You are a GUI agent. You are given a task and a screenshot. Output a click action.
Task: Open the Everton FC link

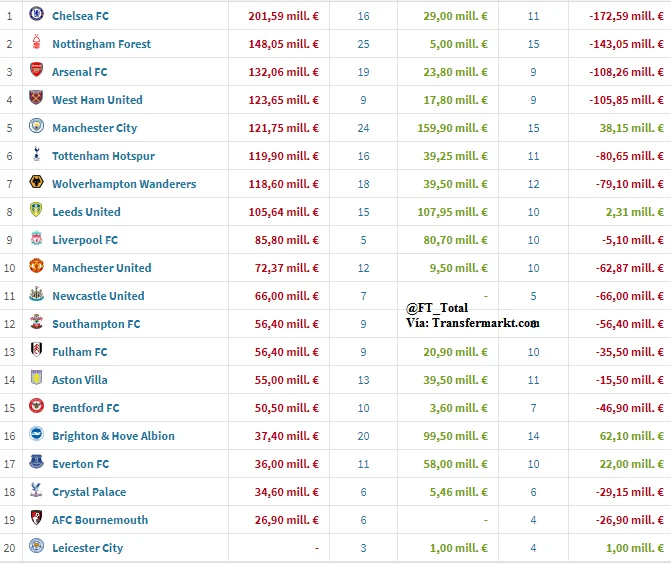[80, 464]
